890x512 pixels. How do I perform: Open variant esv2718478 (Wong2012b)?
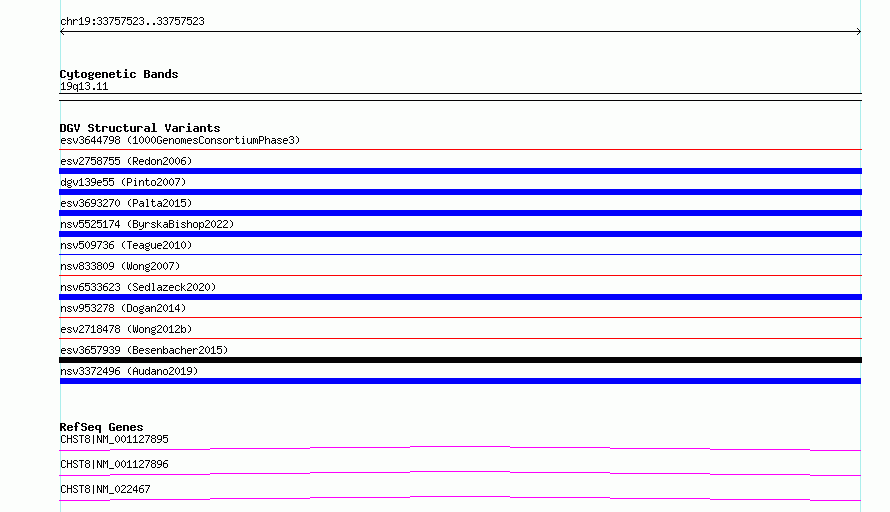click(x=126, y=329)
